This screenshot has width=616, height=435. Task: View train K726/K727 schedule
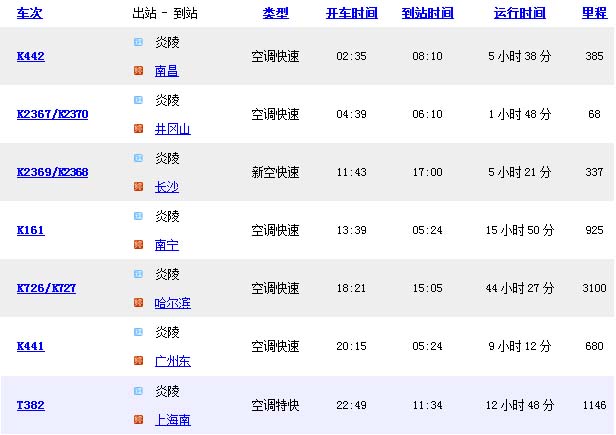pos(47,288)
